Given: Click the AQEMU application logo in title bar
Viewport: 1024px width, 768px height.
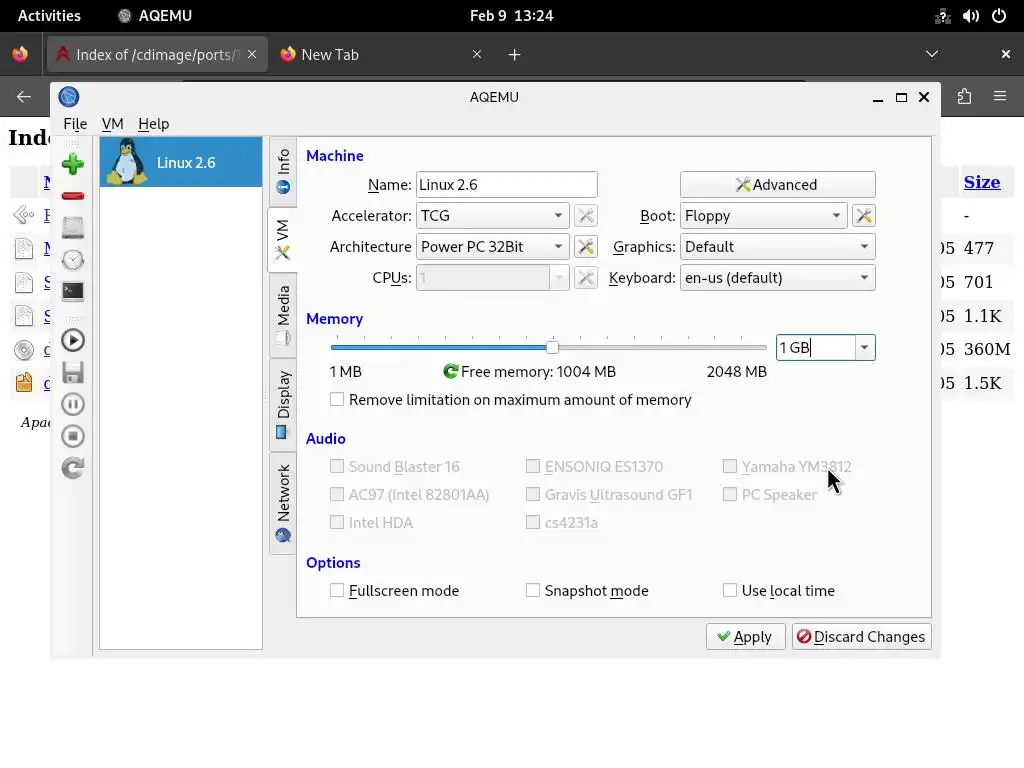Looking at the screenshot, I should [x=69, y=97].
